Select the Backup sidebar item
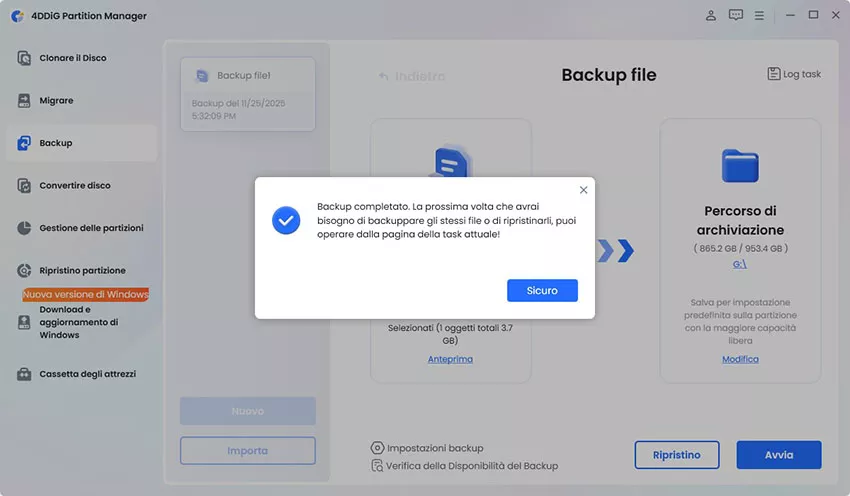This screenshot has width=850, height=496. click(81, 143)
